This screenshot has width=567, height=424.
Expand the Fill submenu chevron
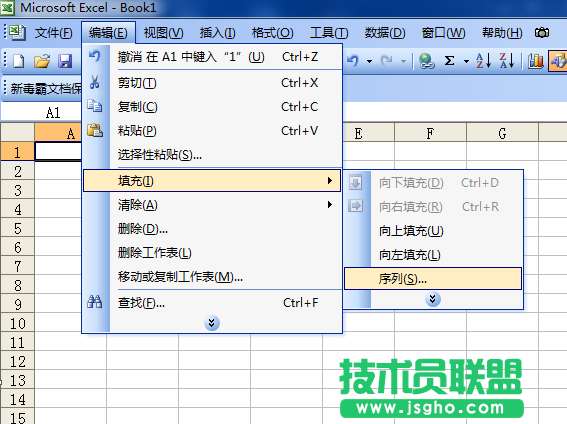tap(432, 299)
